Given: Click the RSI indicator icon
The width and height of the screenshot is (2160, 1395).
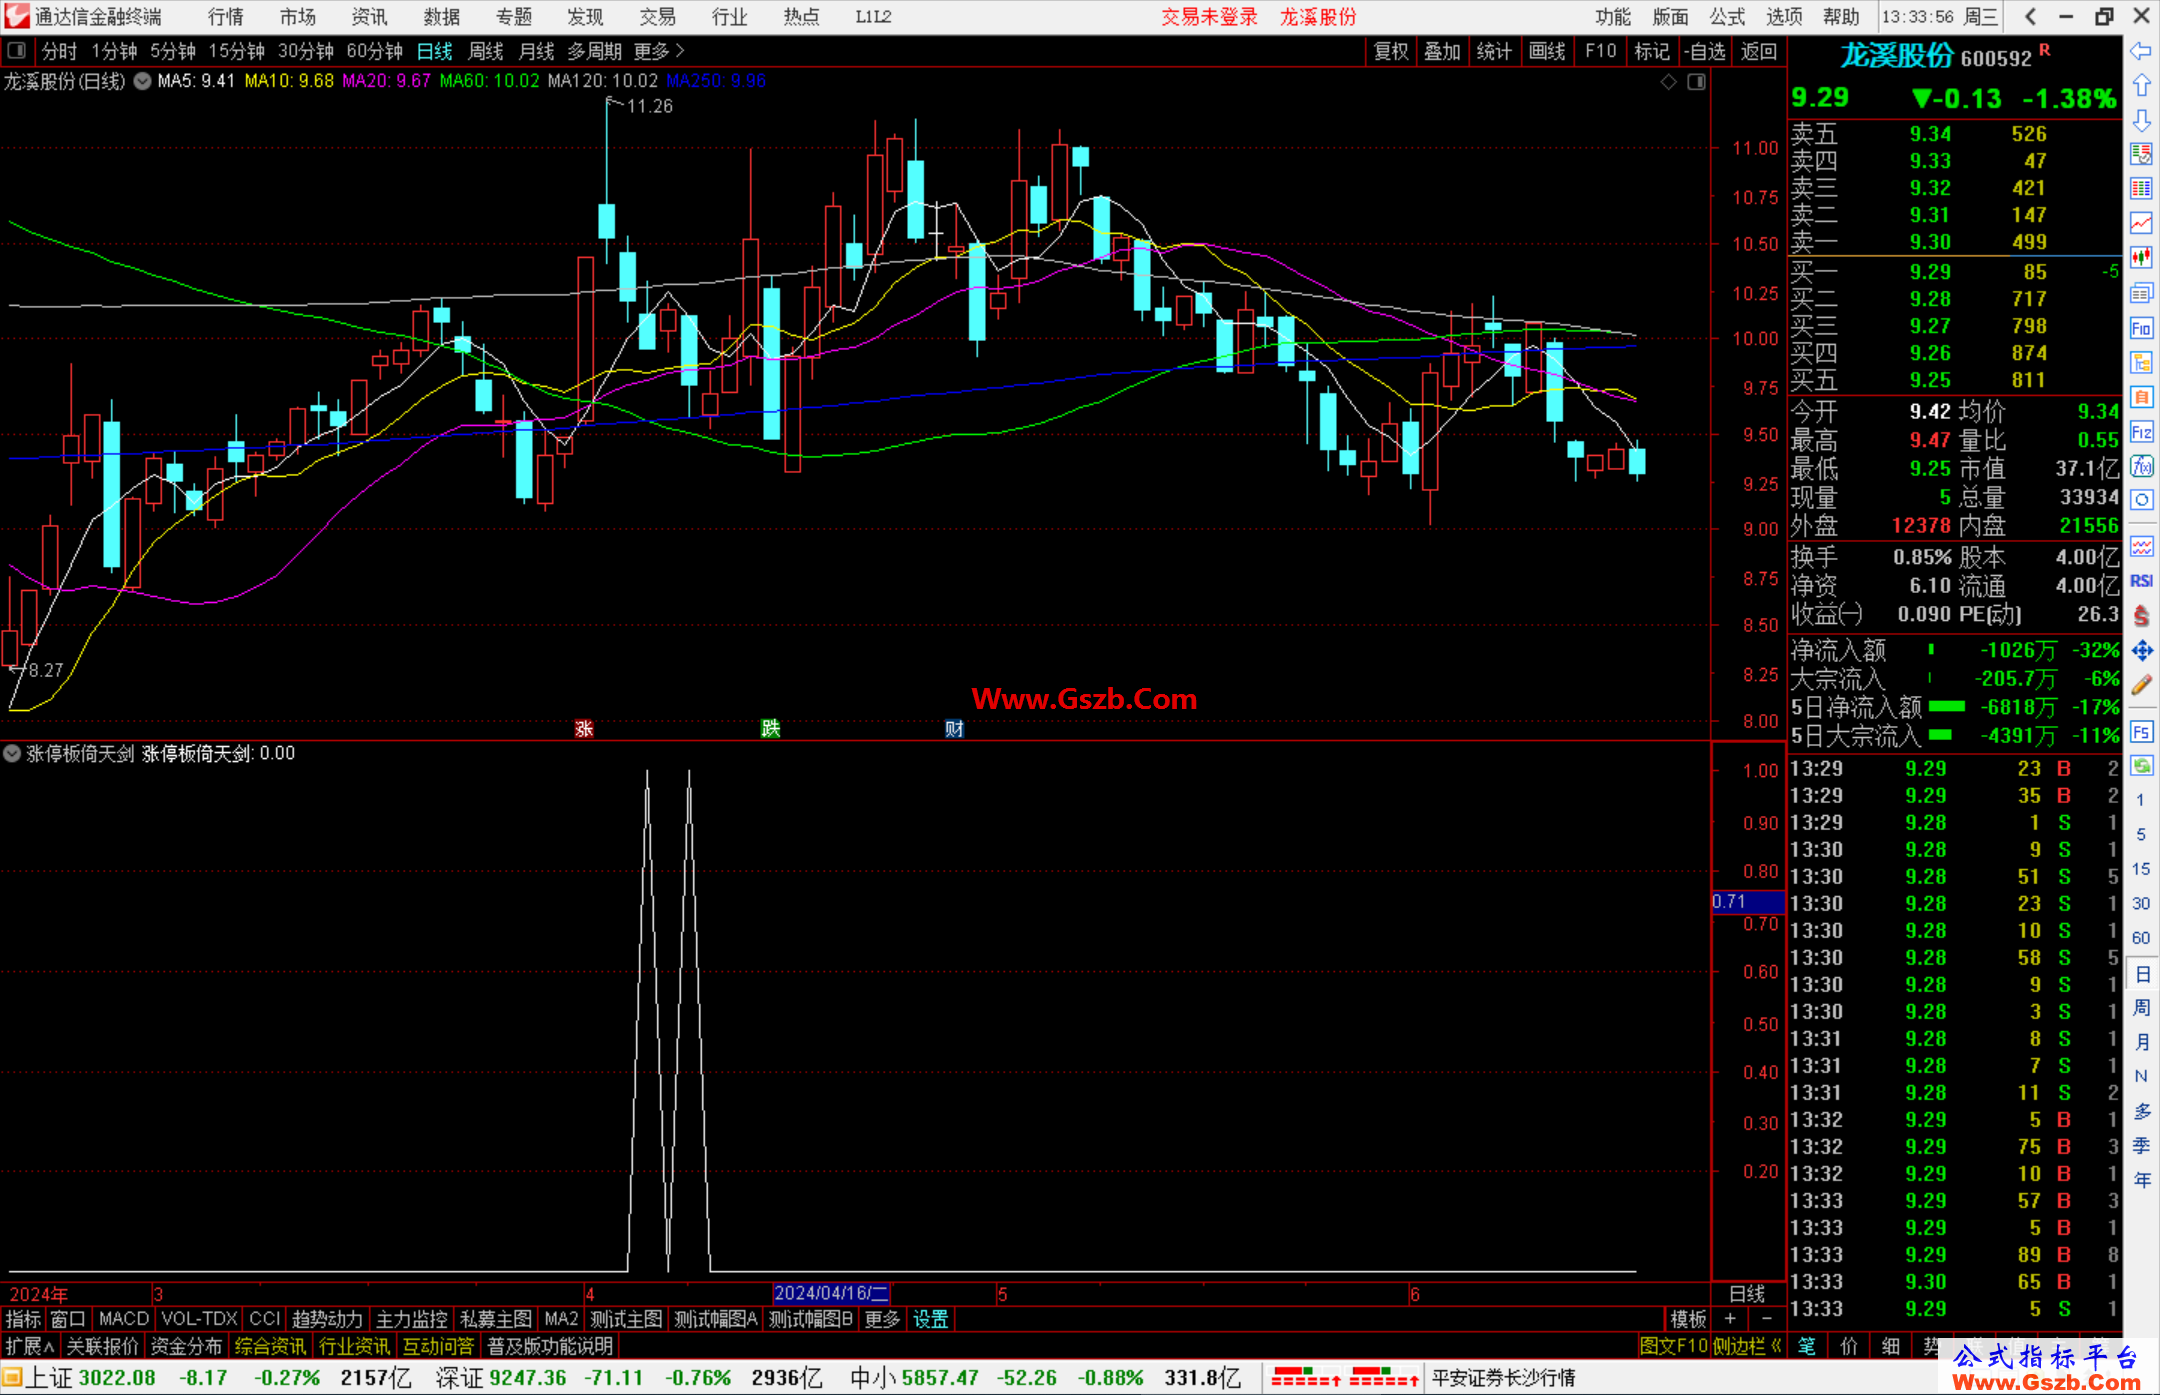Looking at the screenshot, I should [x=2141, y=581].
